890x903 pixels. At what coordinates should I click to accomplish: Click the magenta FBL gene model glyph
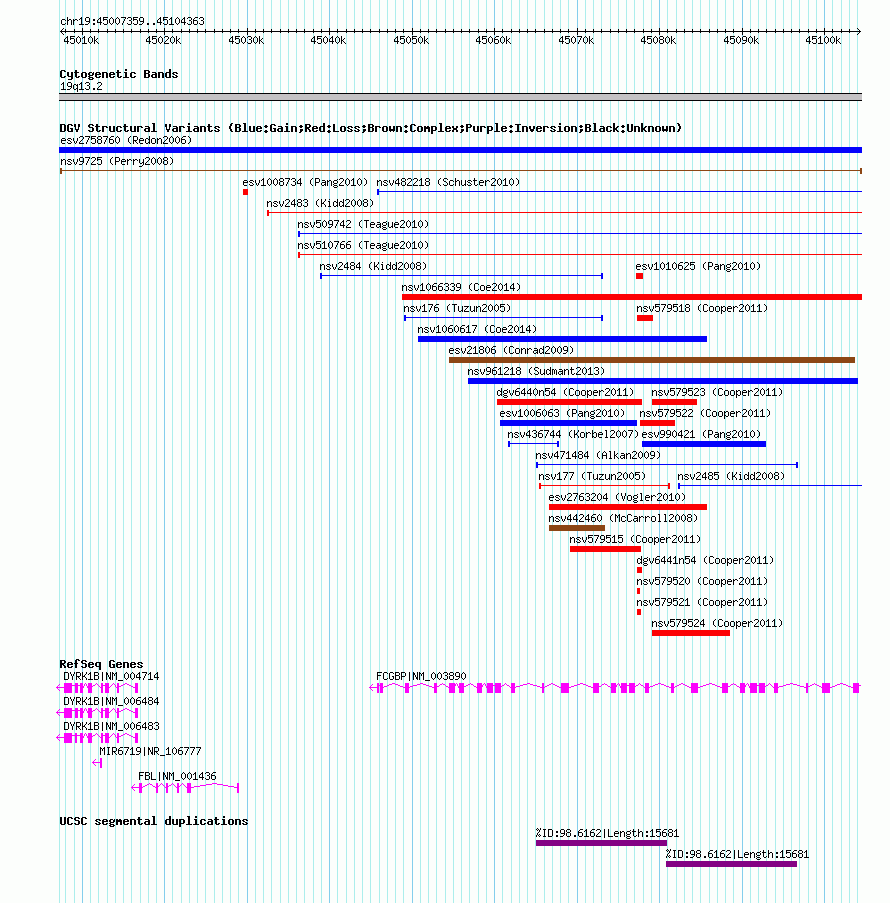click(185, 788)
